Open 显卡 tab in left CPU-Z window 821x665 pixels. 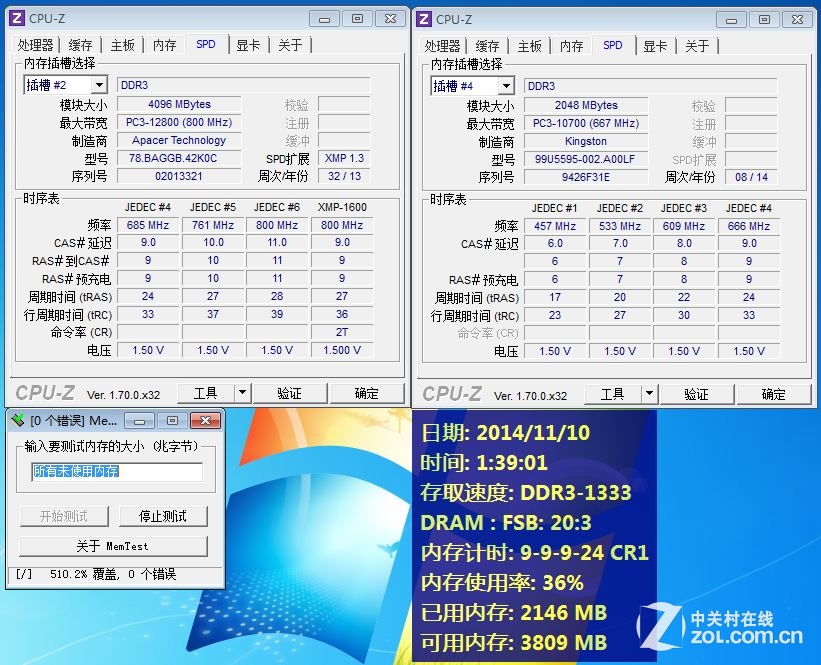(x=248, y=45)
